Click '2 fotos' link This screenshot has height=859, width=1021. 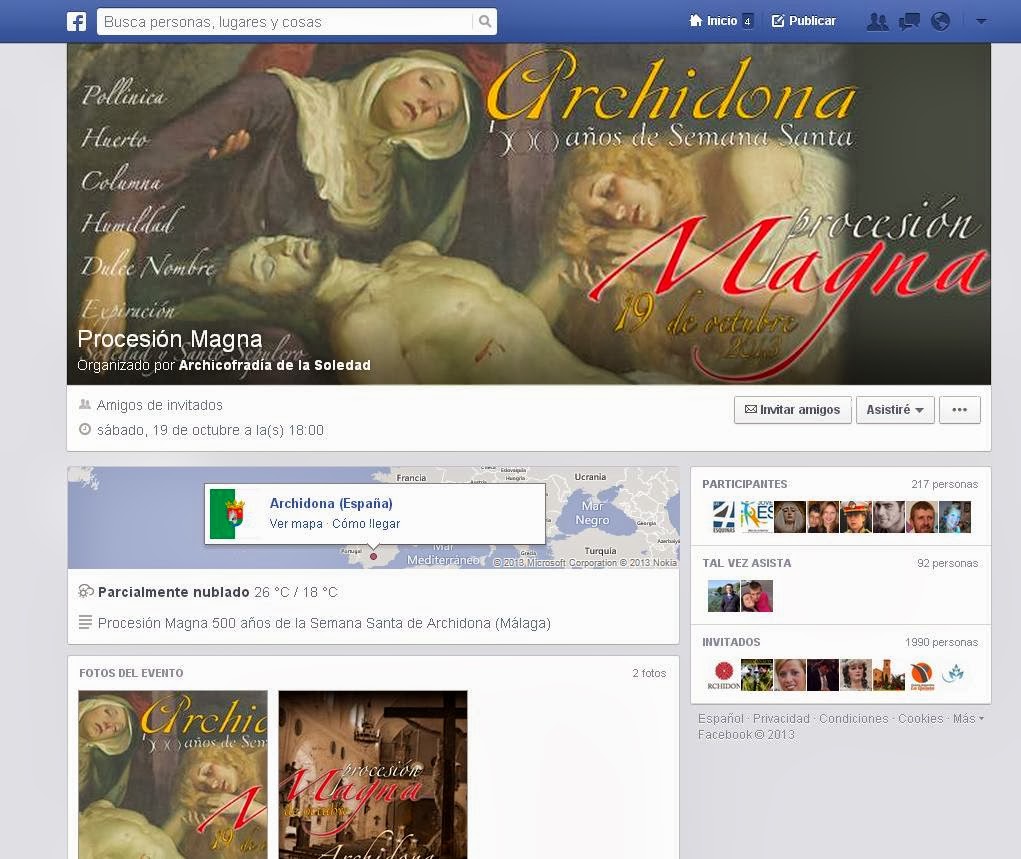[x=649, y=673]
